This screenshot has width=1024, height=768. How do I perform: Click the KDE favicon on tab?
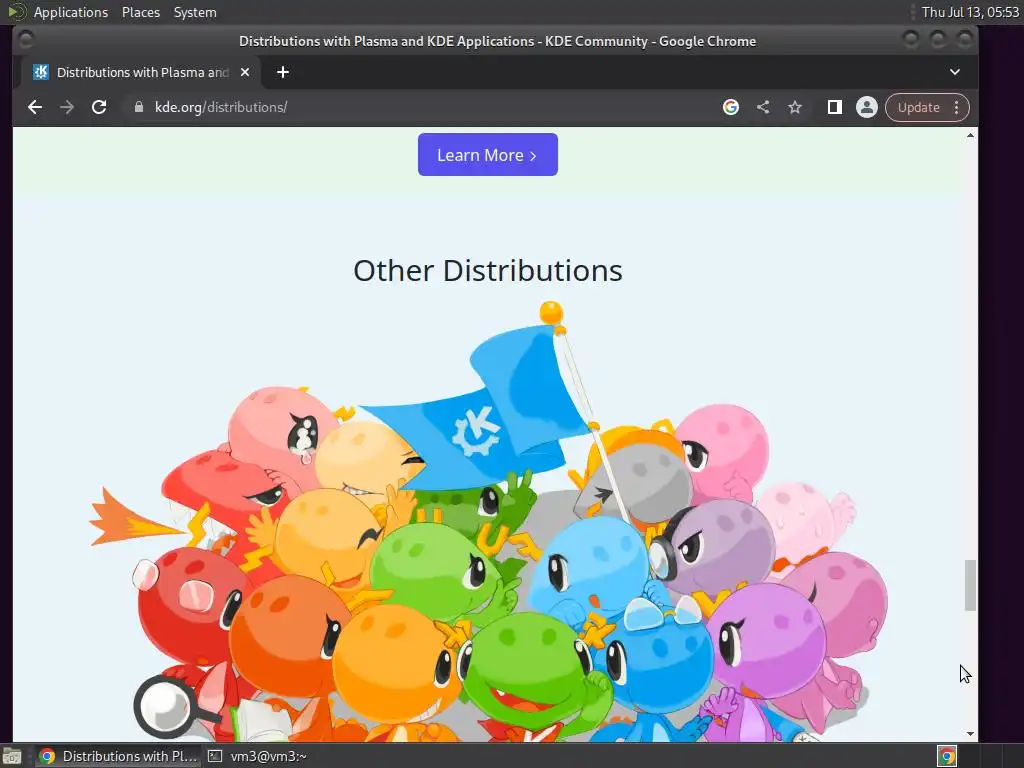pos(40,72)
